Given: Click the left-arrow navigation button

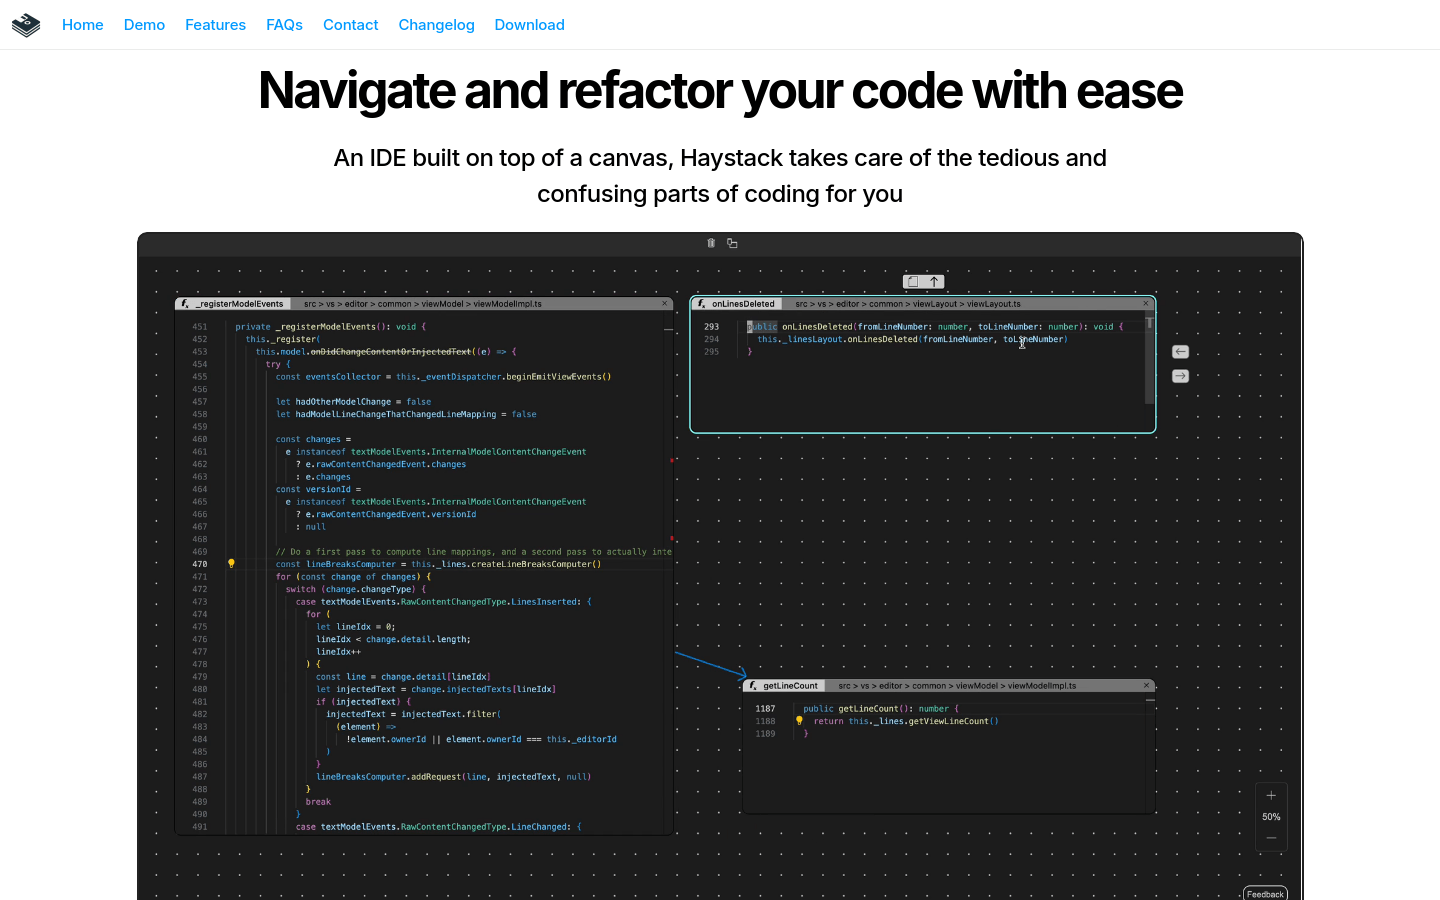Looking at the screenshot, I should 1180,352.
